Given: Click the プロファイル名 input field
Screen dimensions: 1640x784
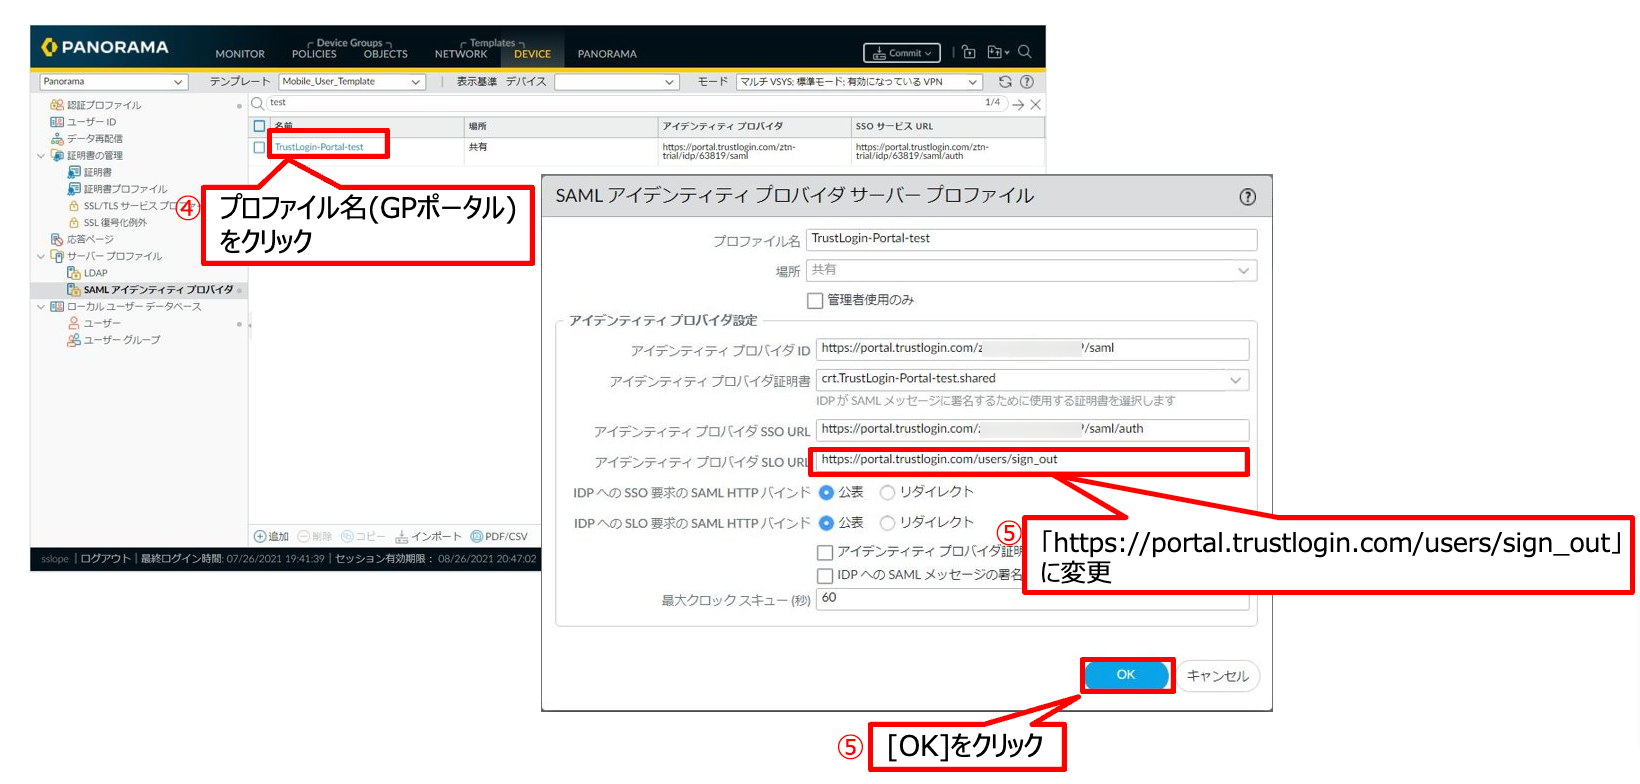Looking at the screenshot, I should [1031, 239].
